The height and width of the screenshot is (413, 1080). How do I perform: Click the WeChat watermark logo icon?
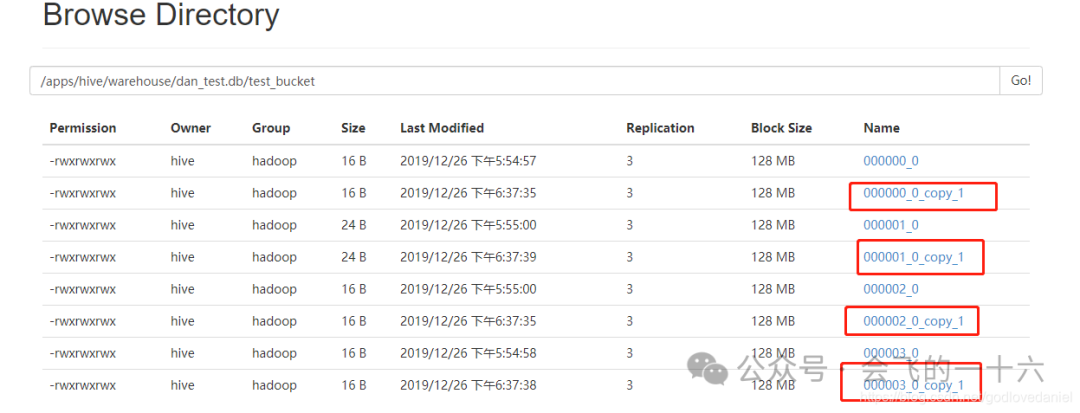tap(714, 371)
